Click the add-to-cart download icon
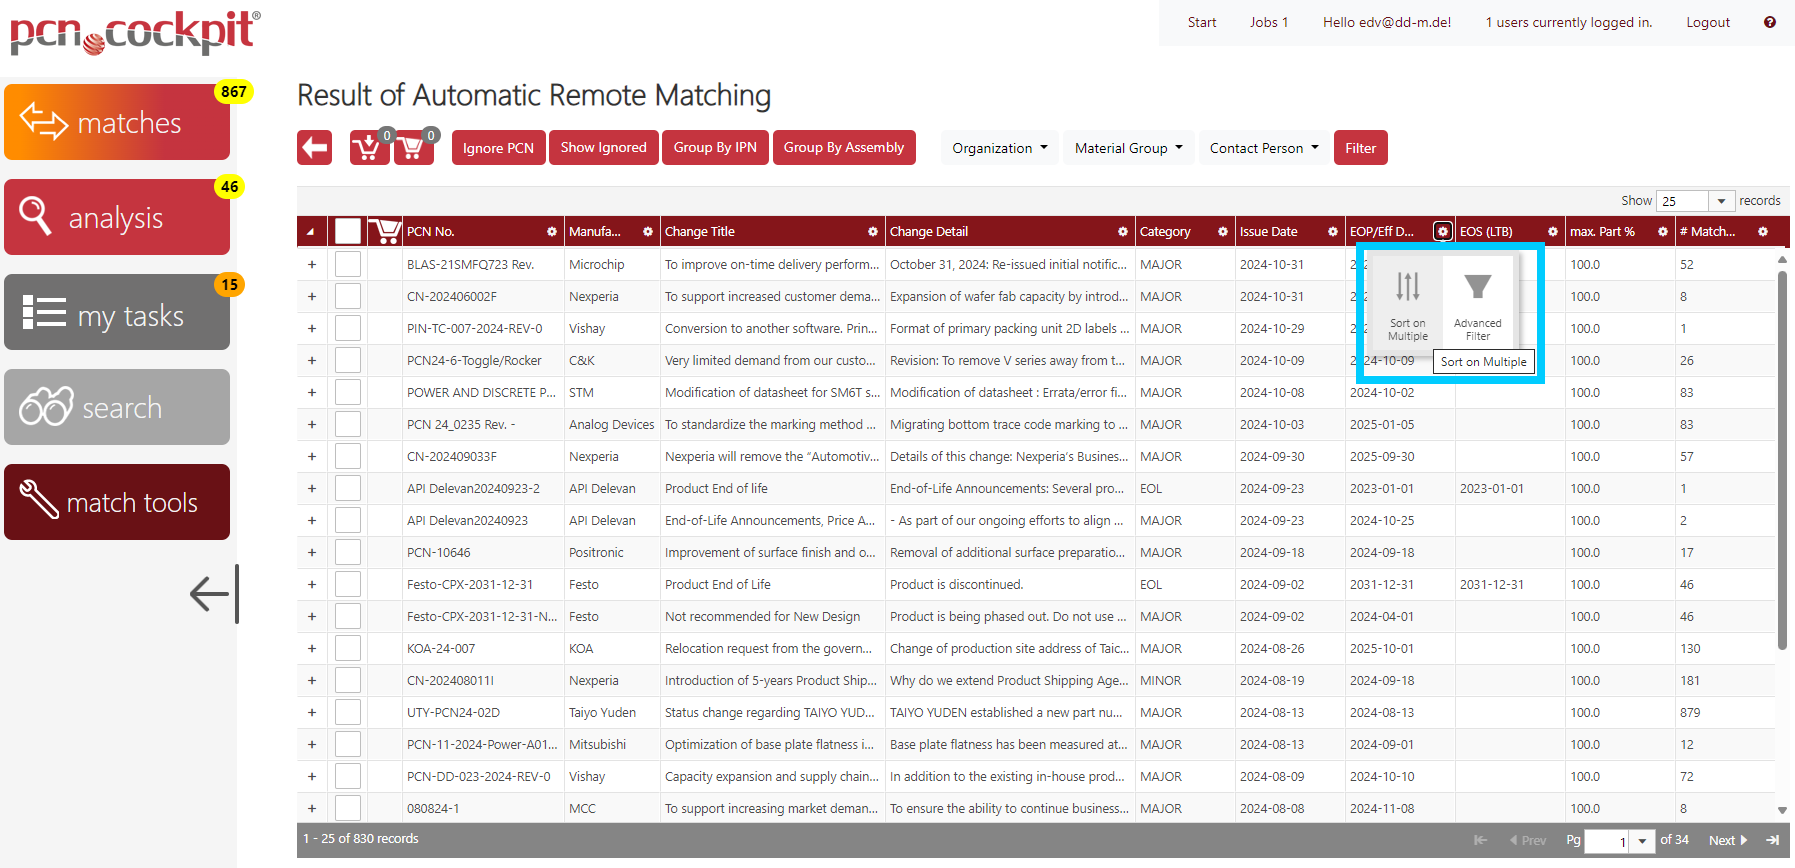The width and height of the screenshot is (1795, 868). tap(368, 148)
